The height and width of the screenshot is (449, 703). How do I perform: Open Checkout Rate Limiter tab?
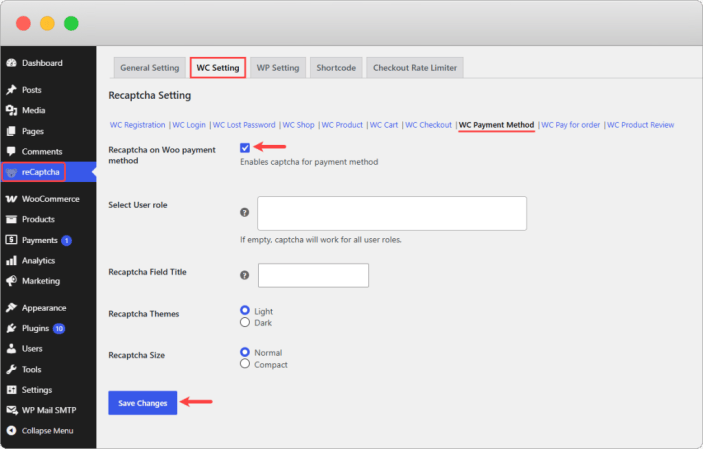415,68
